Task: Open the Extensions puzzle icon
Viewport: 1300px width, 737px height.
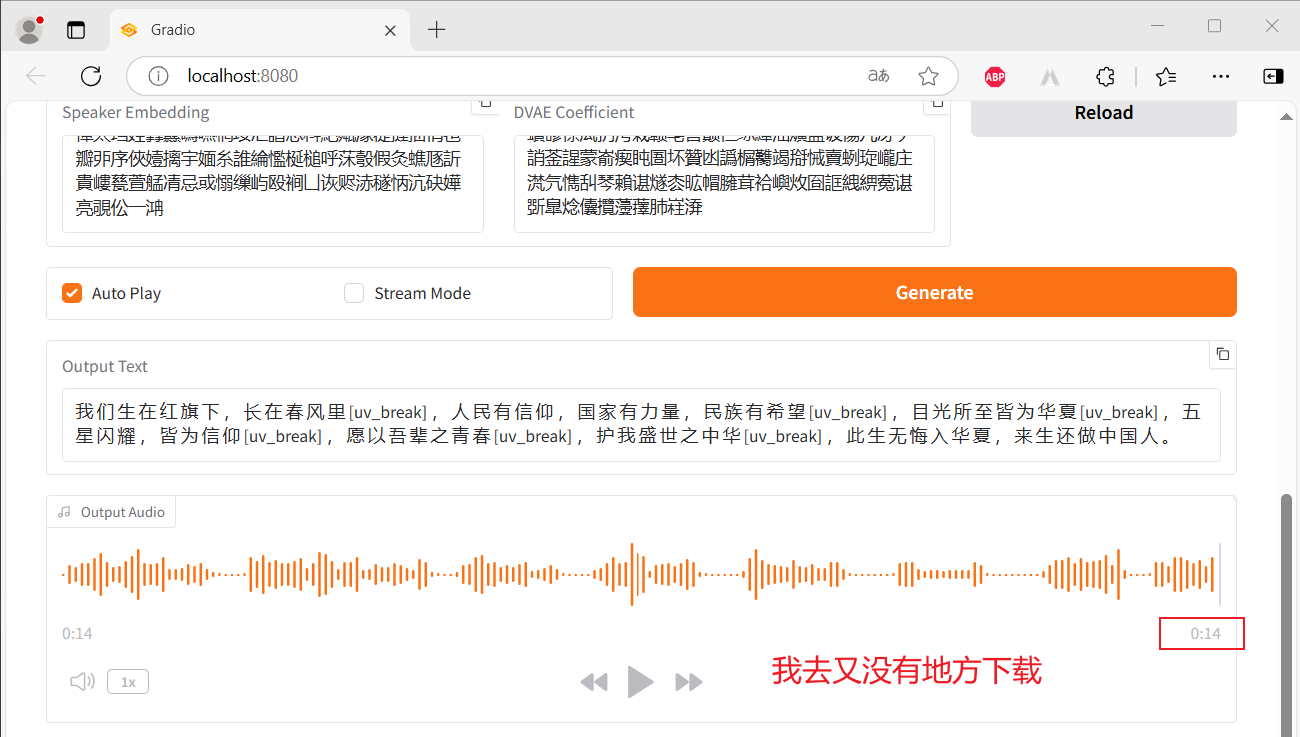Action: click(1105, 76)
